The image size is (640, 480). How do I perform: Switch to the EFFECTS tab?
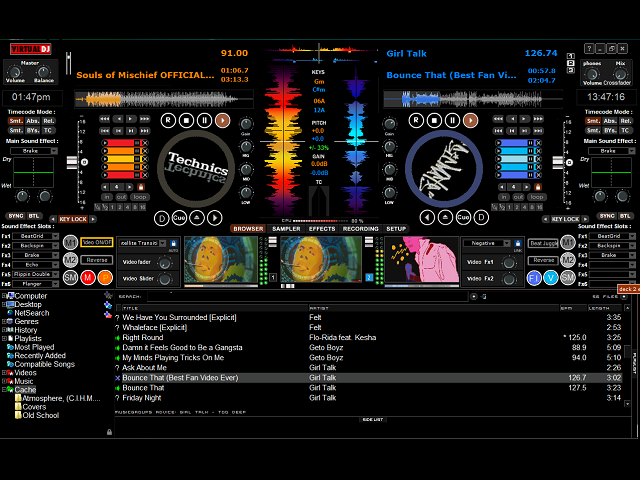(322, 229)
